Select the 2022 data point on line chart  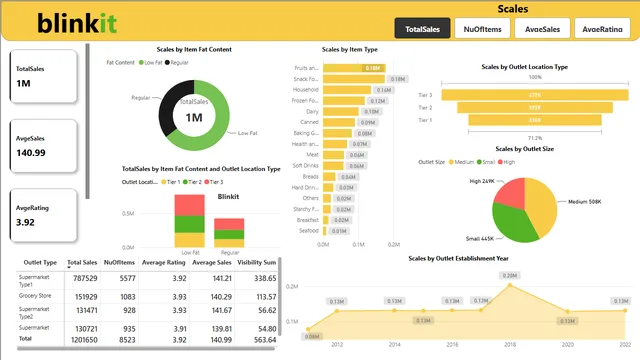(x=625, y=311)
